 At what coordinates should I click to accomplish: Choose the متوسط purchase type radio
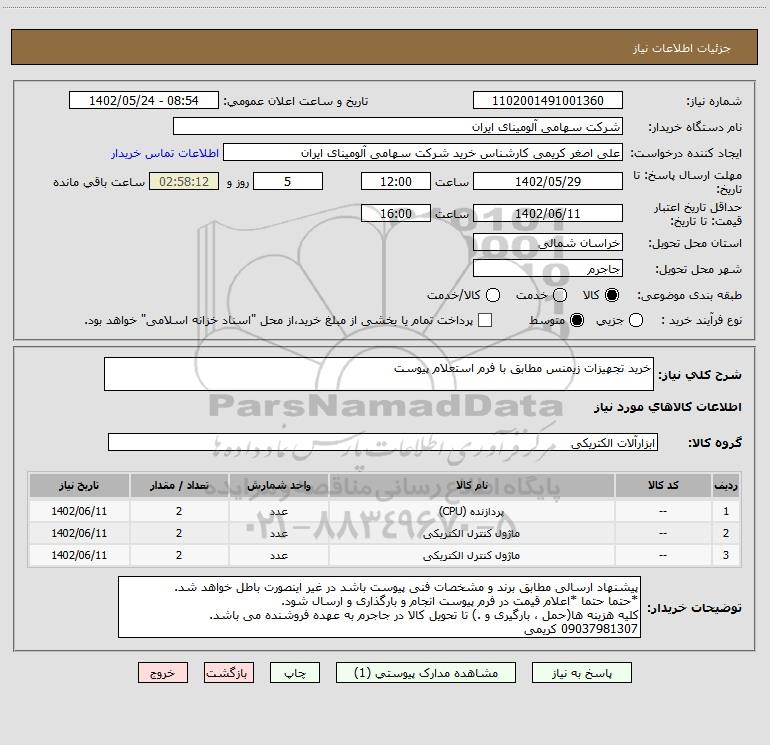(x=577, y=320)
